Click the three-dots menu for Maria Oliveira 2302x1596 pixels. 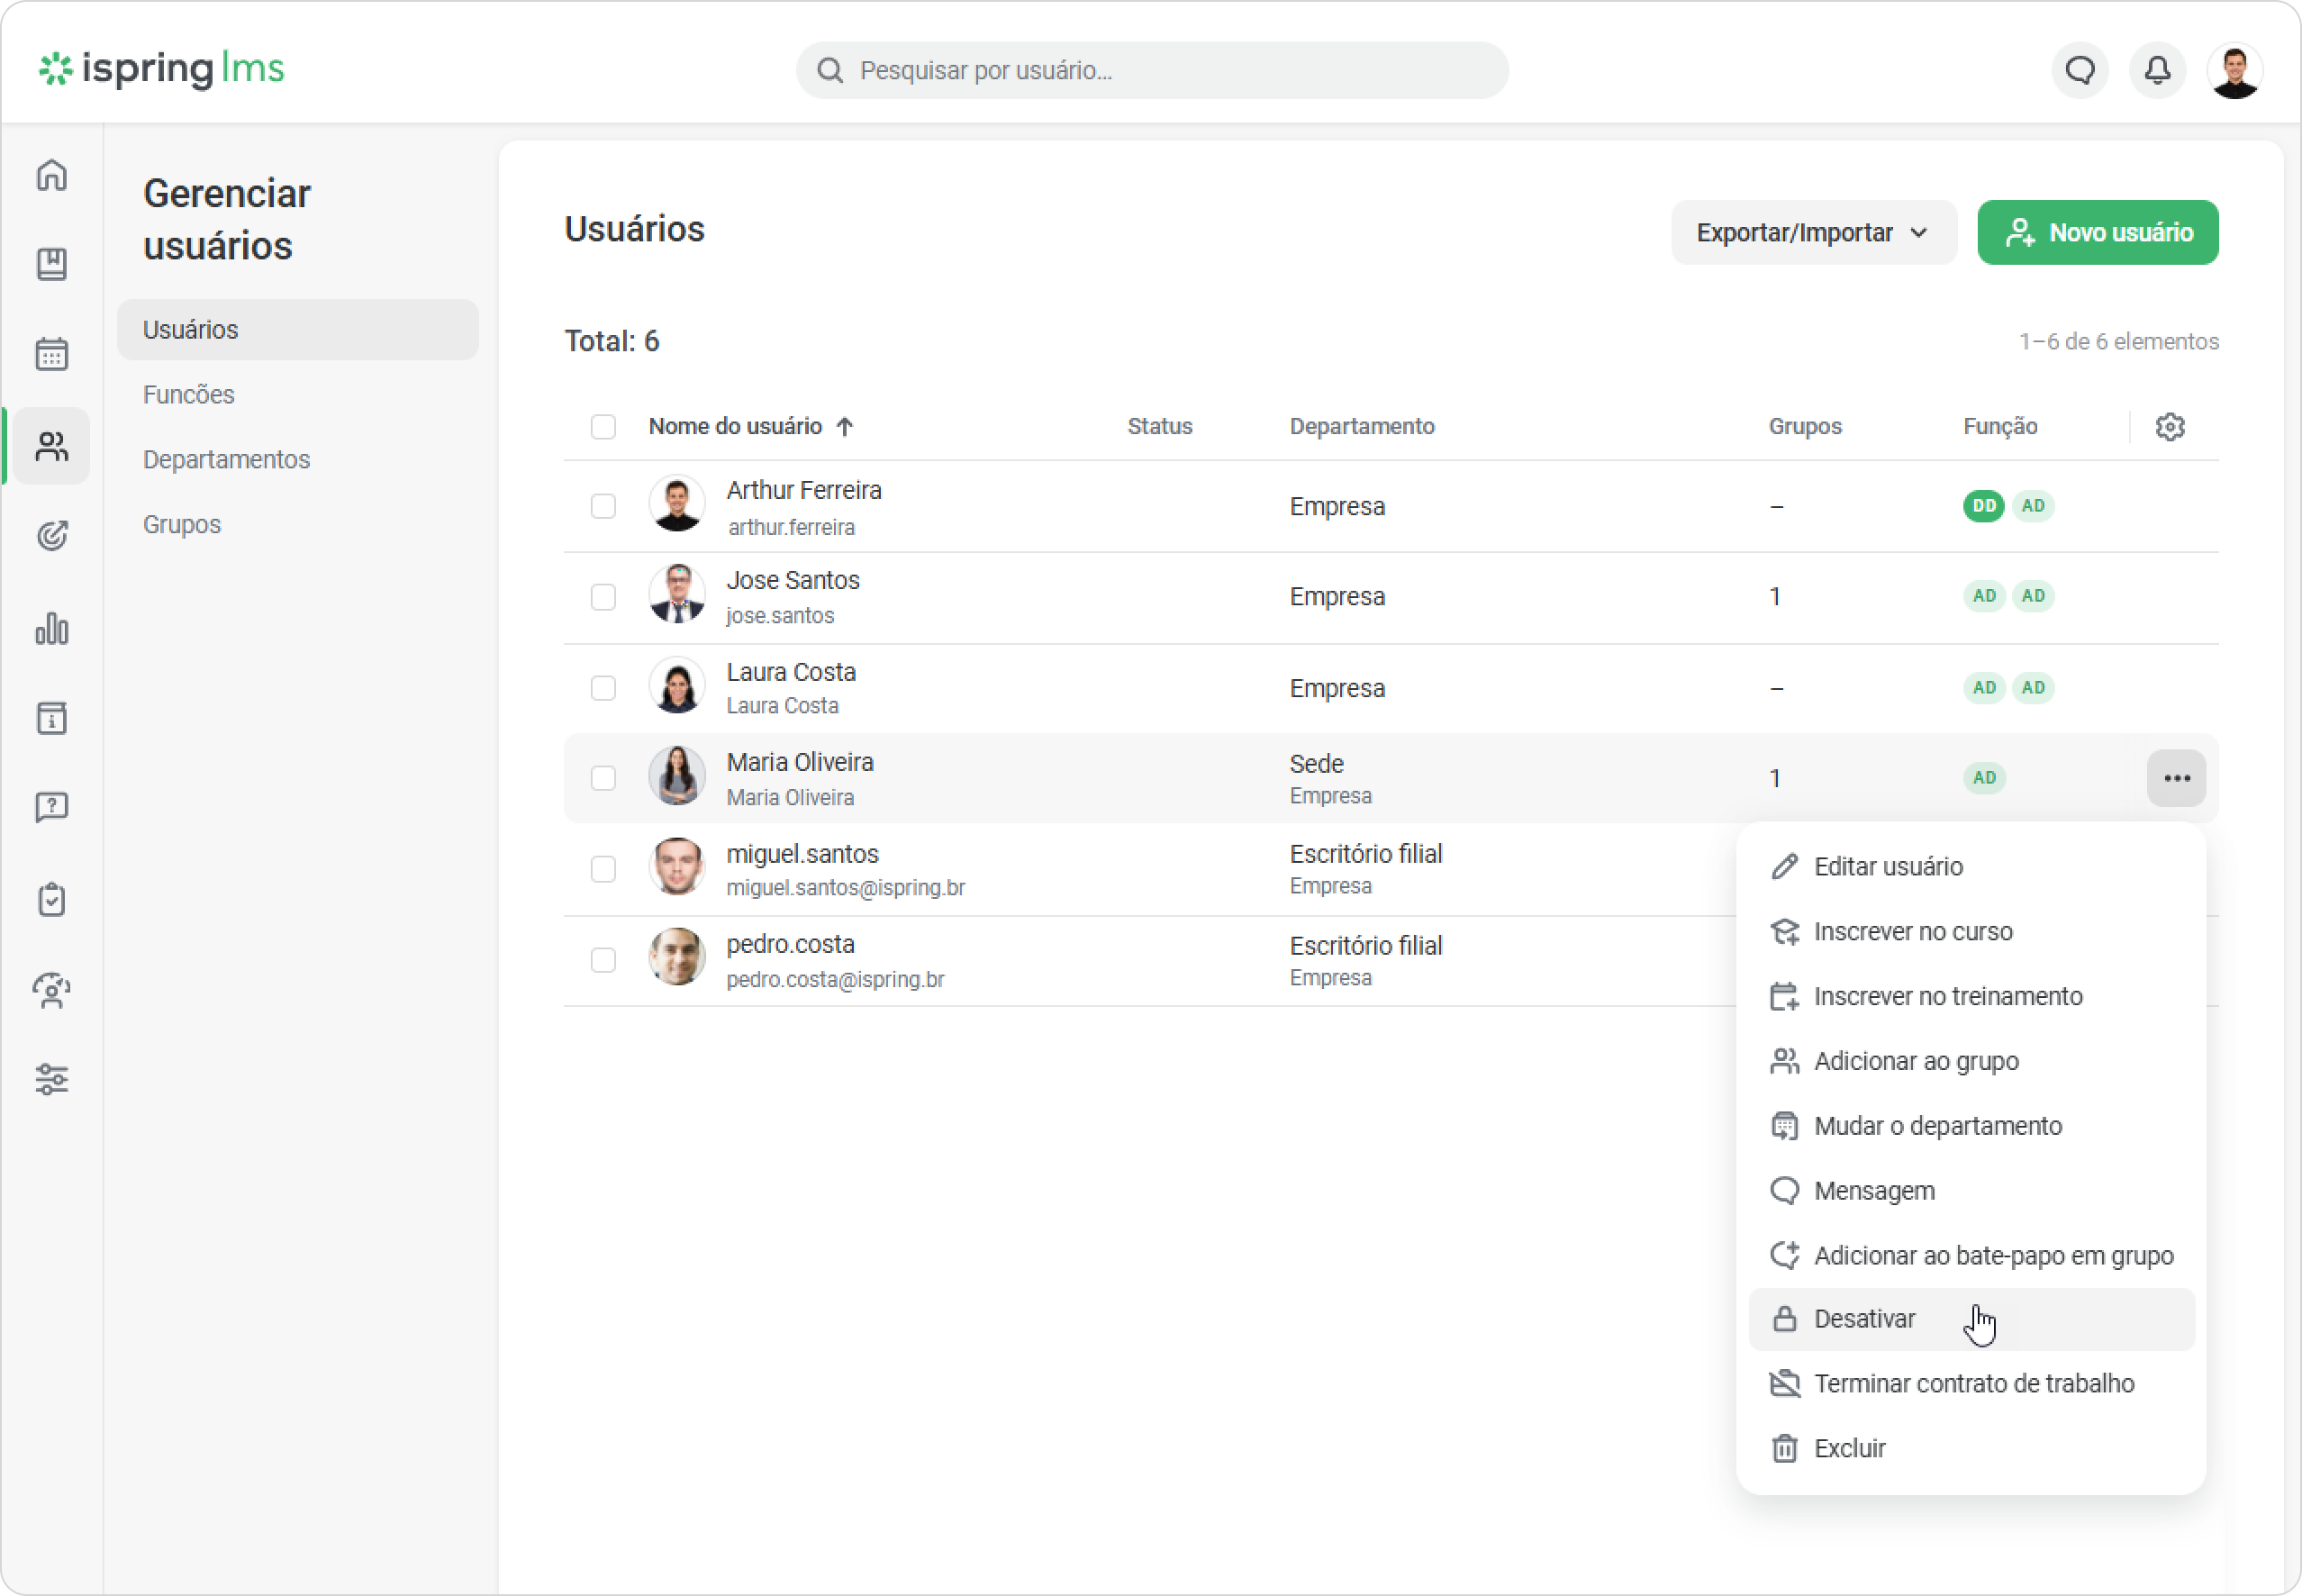pyautogui.click(x=2176, y=778)
